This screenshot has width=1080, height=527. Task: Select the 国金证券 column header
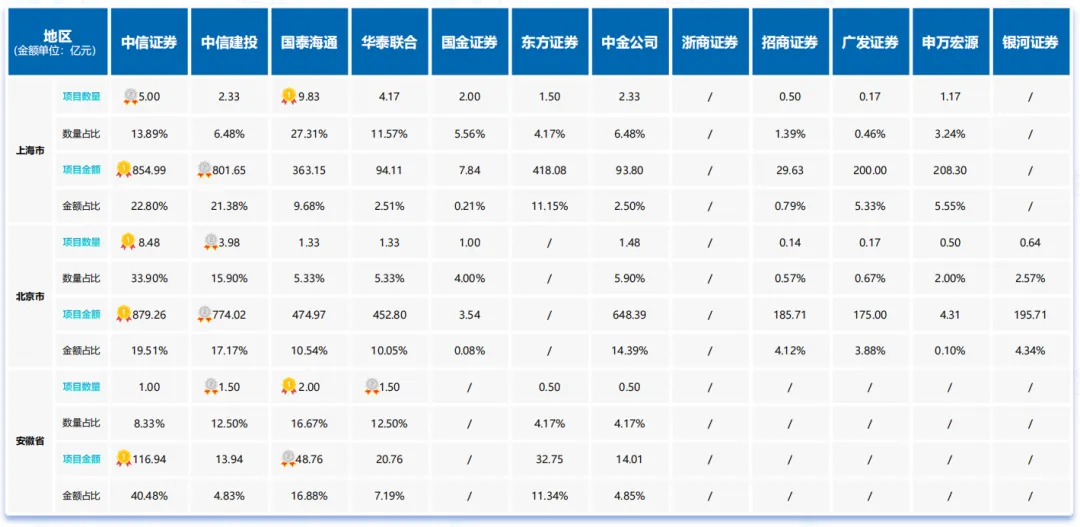[470, 42]
